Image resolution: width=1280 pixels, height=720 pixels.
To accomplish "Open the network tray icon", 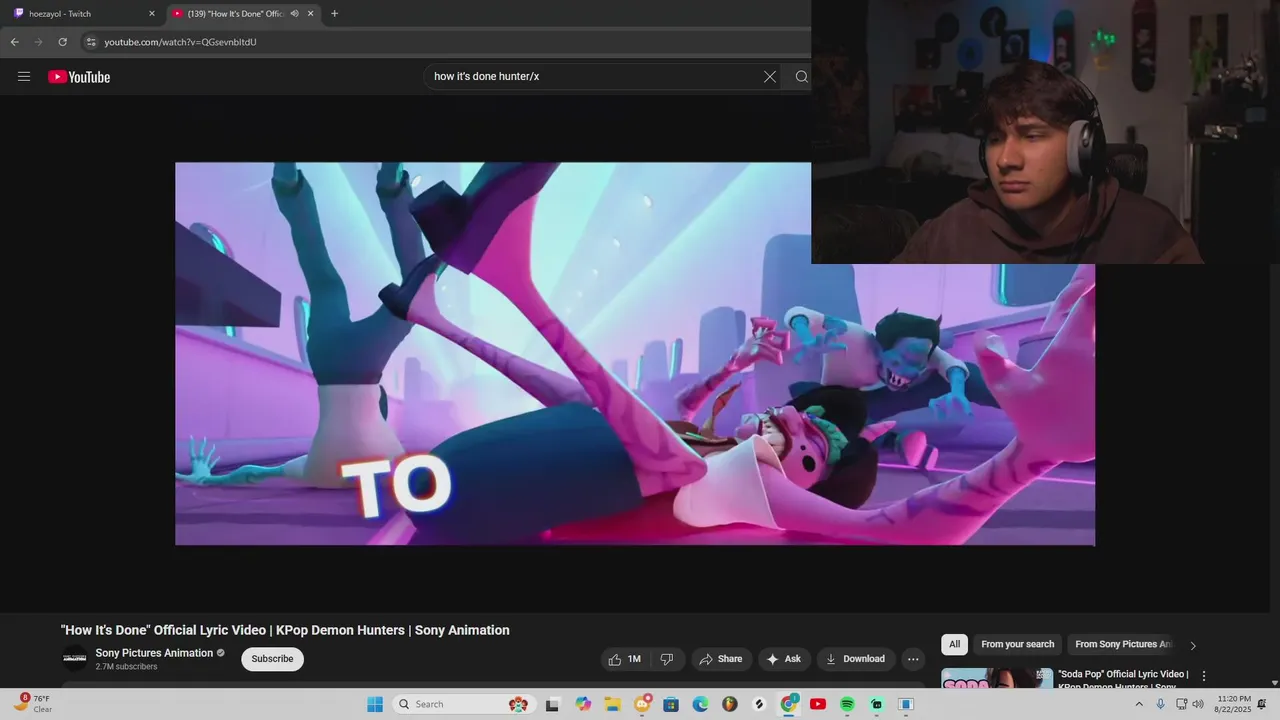I will pyautogui.click(x=1181, y=704).
